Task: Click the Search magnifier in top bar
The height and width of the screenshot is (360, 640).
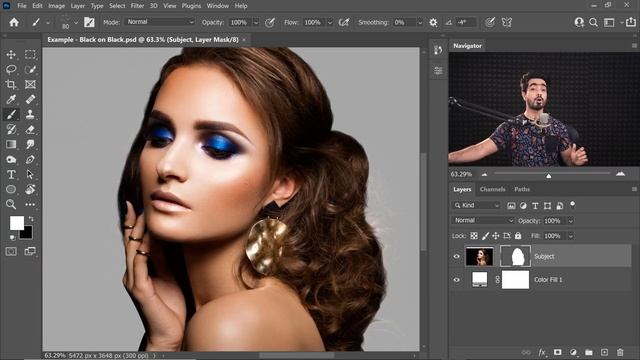Action: tap(593, 22)
